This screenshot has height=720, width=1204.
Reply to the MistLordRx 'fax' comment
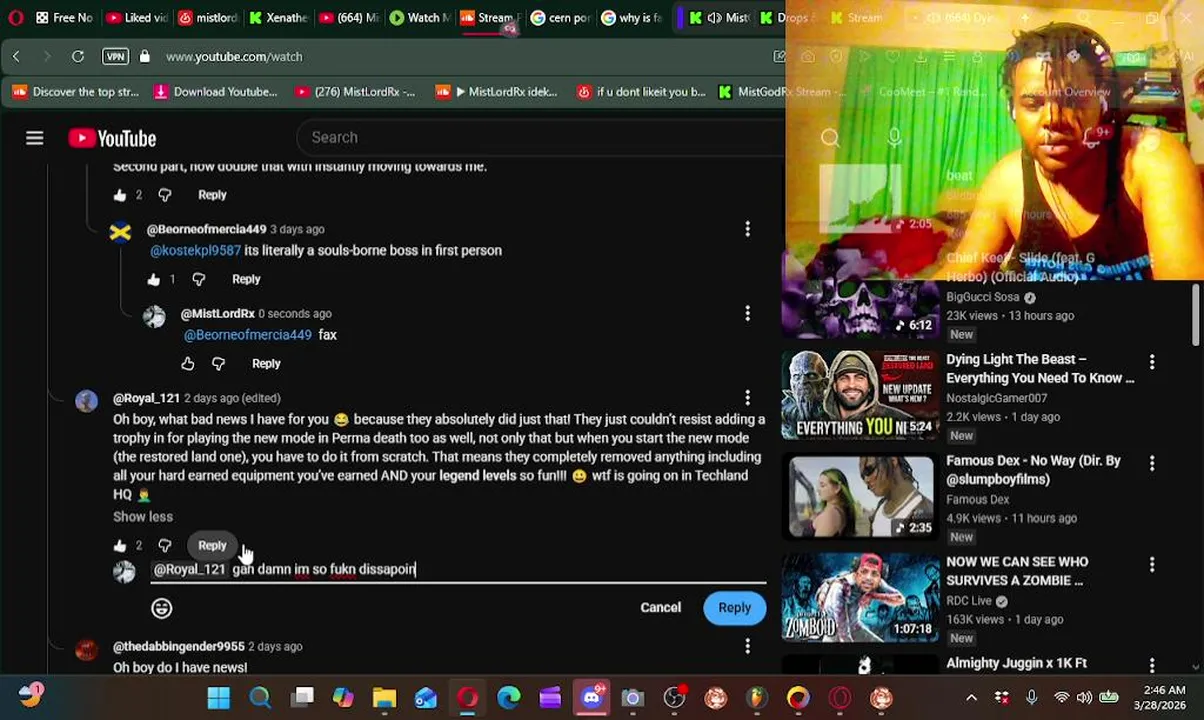point(266,364)
